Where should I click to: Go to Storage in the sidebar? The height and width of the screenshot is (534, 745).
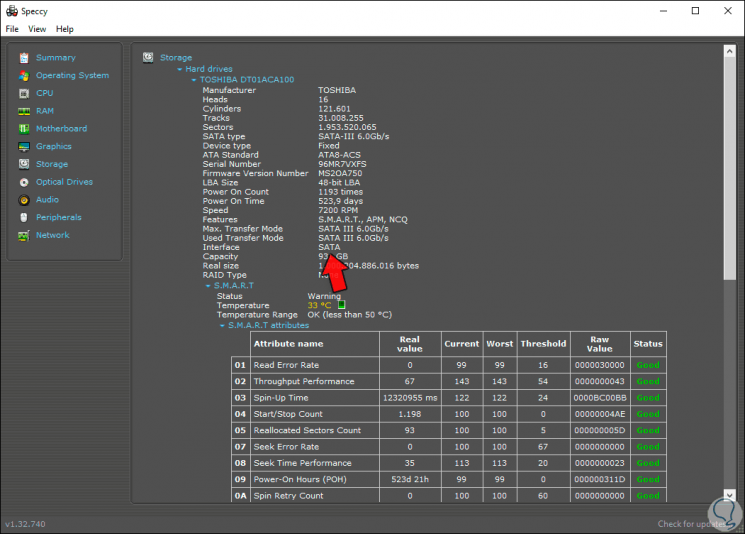[52, 164]
